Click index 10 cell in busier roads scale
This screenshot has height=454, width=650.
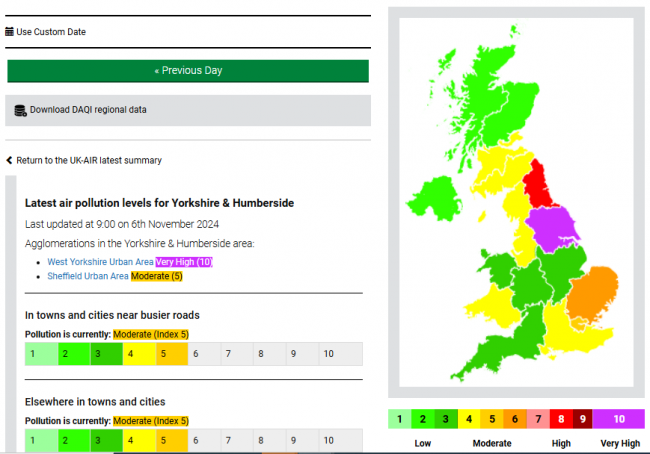(328, 354)
